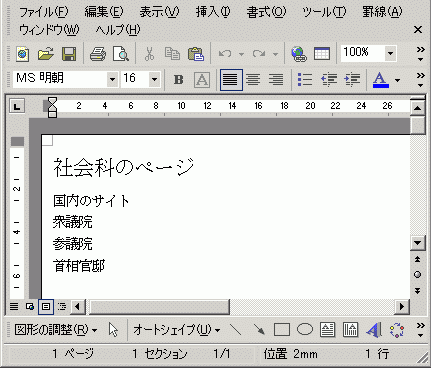Expand drawing toolbar overflow options
The height and width of the screenshot is (368, 431).
pos(421,330)
